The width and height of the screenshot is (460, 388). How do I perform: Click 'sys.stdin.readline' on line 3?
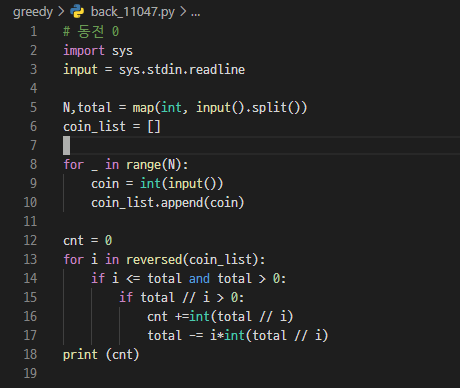tap(182, 70)
